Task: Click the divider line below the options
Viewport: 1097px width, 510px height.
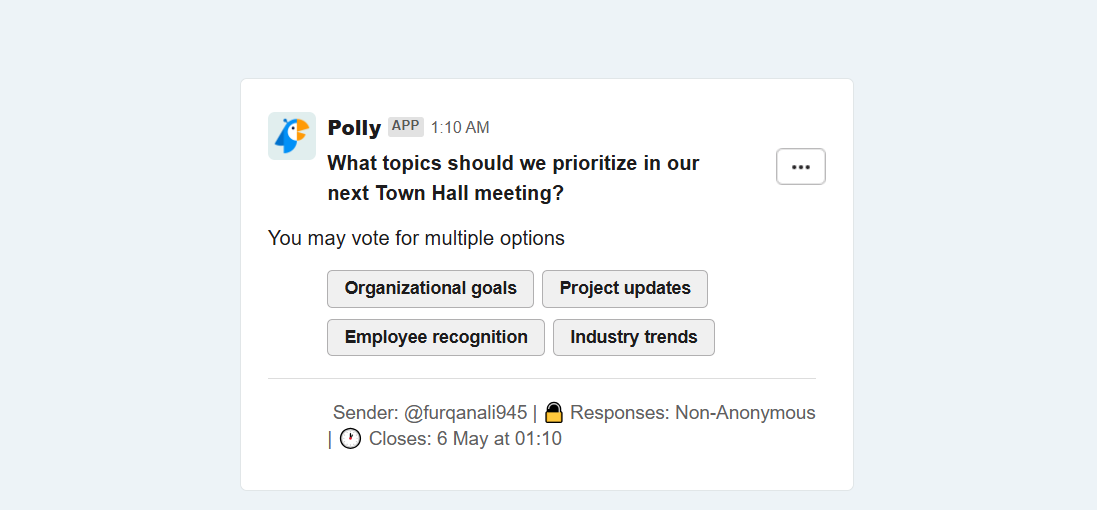Action: (542, 378)
